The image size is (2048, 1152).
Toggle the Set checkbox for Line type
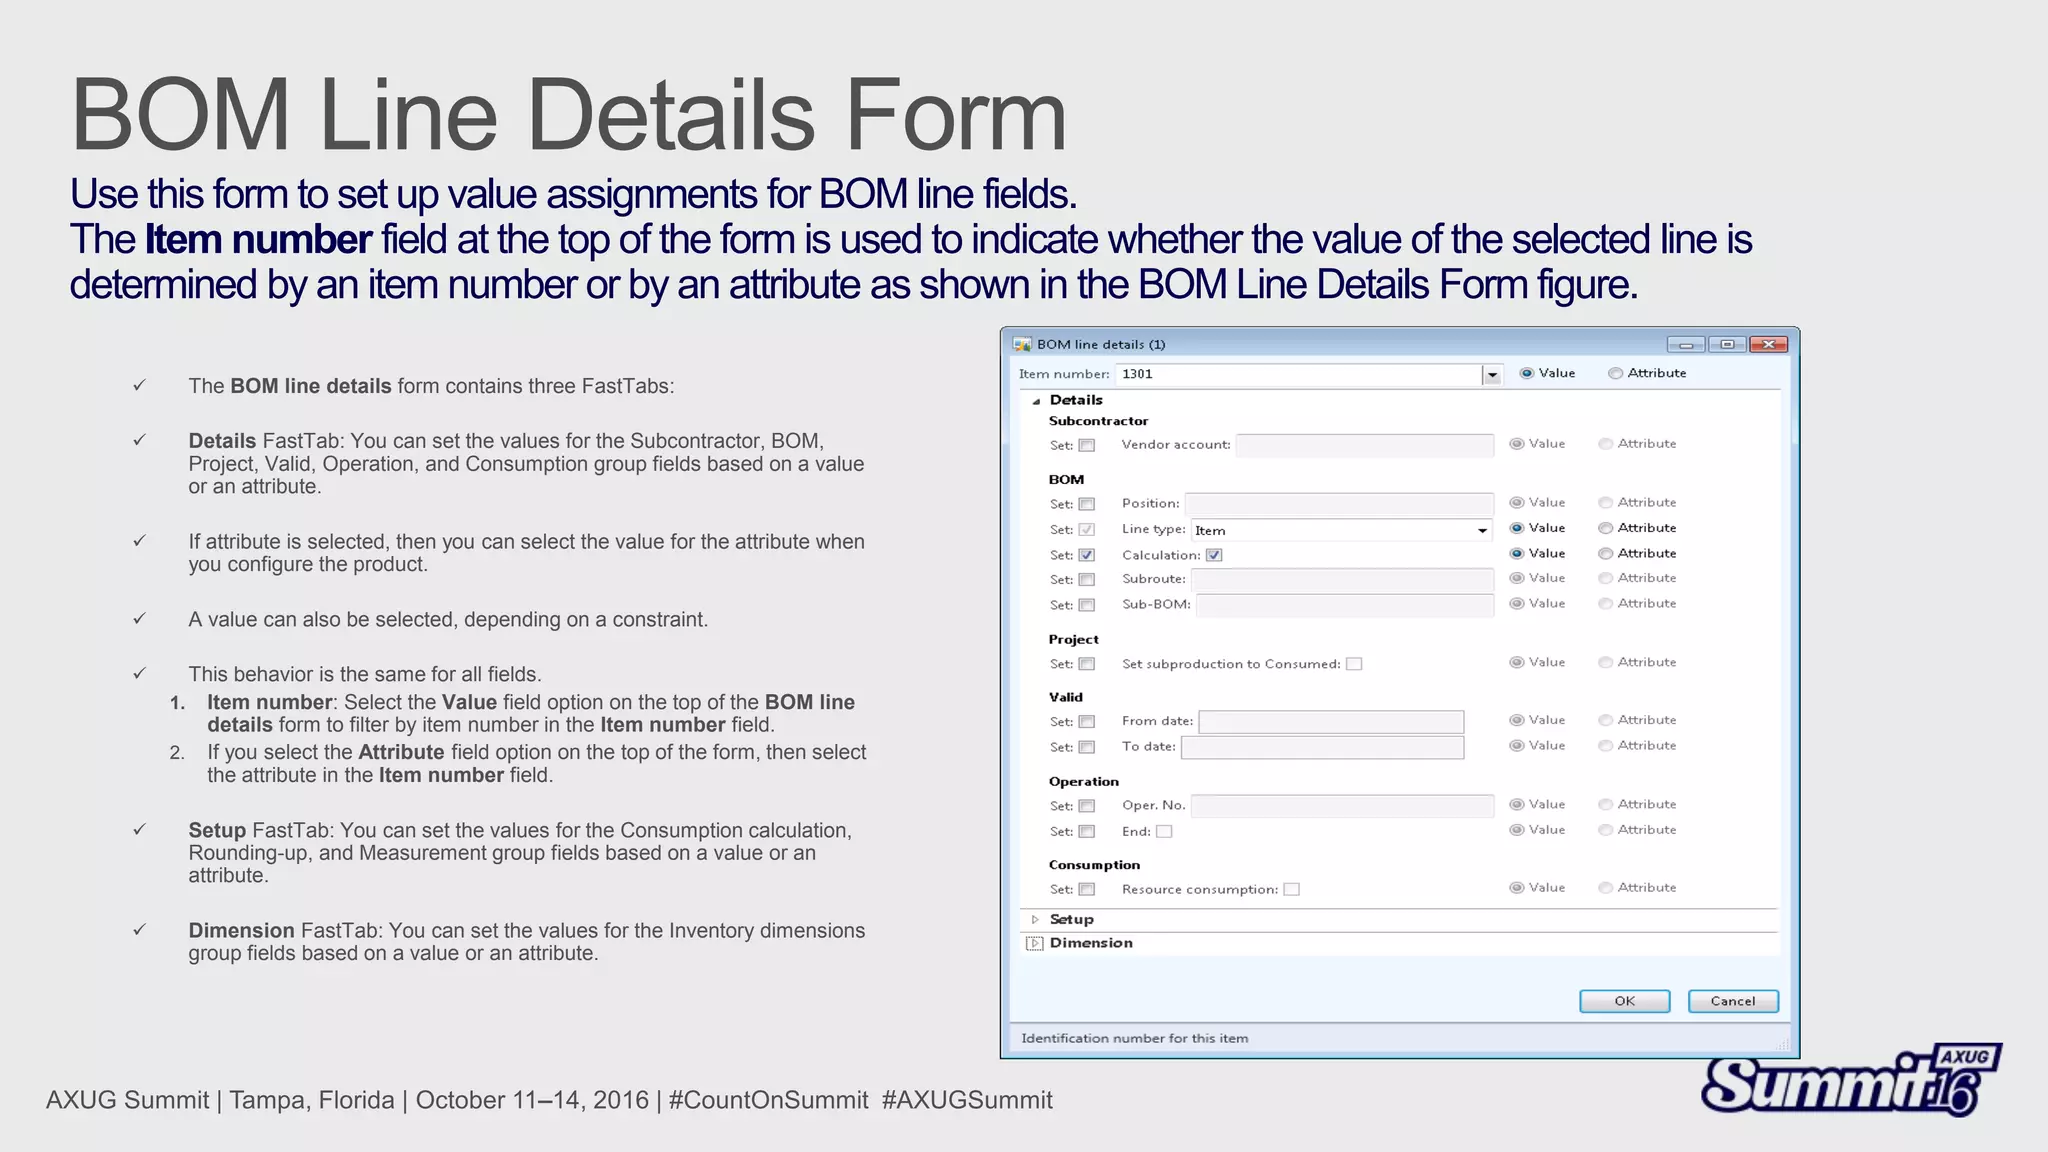coord(1087,530)
